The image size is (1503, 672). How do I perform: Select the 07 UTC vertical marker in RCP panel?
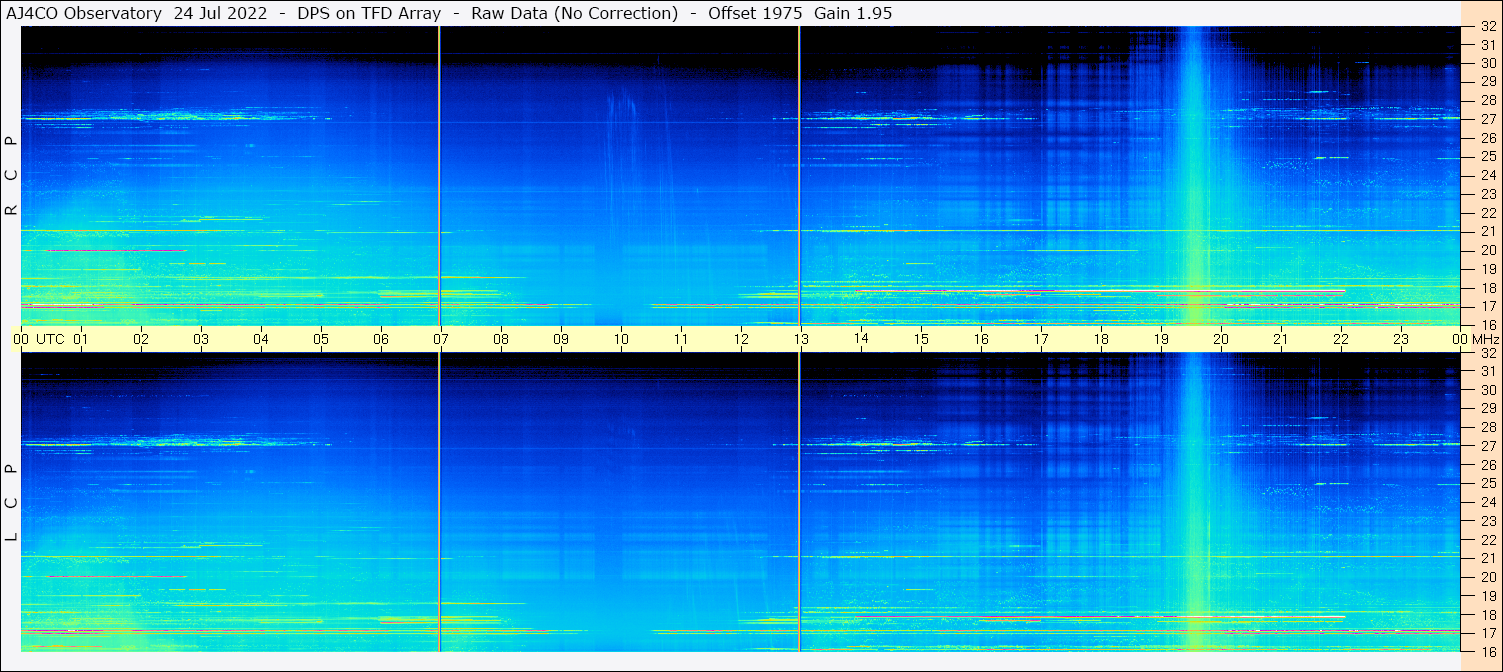[x=440, y=176]
